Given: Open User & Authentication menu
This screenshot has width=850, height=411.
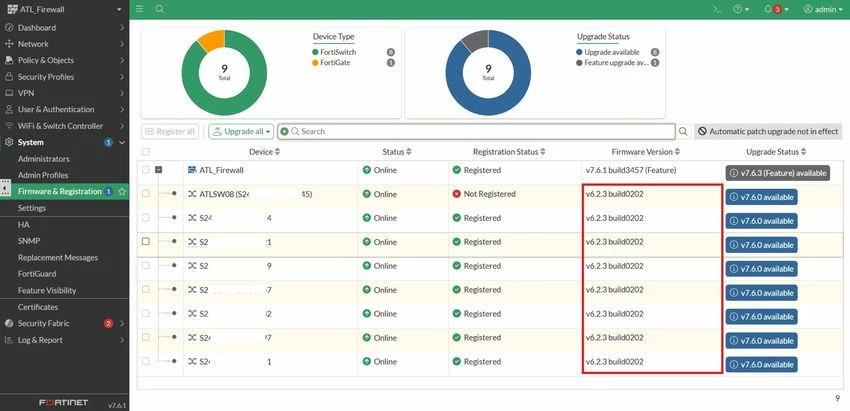Looking at the screenshot, I should pyautogui.click(x=65, y=110).
